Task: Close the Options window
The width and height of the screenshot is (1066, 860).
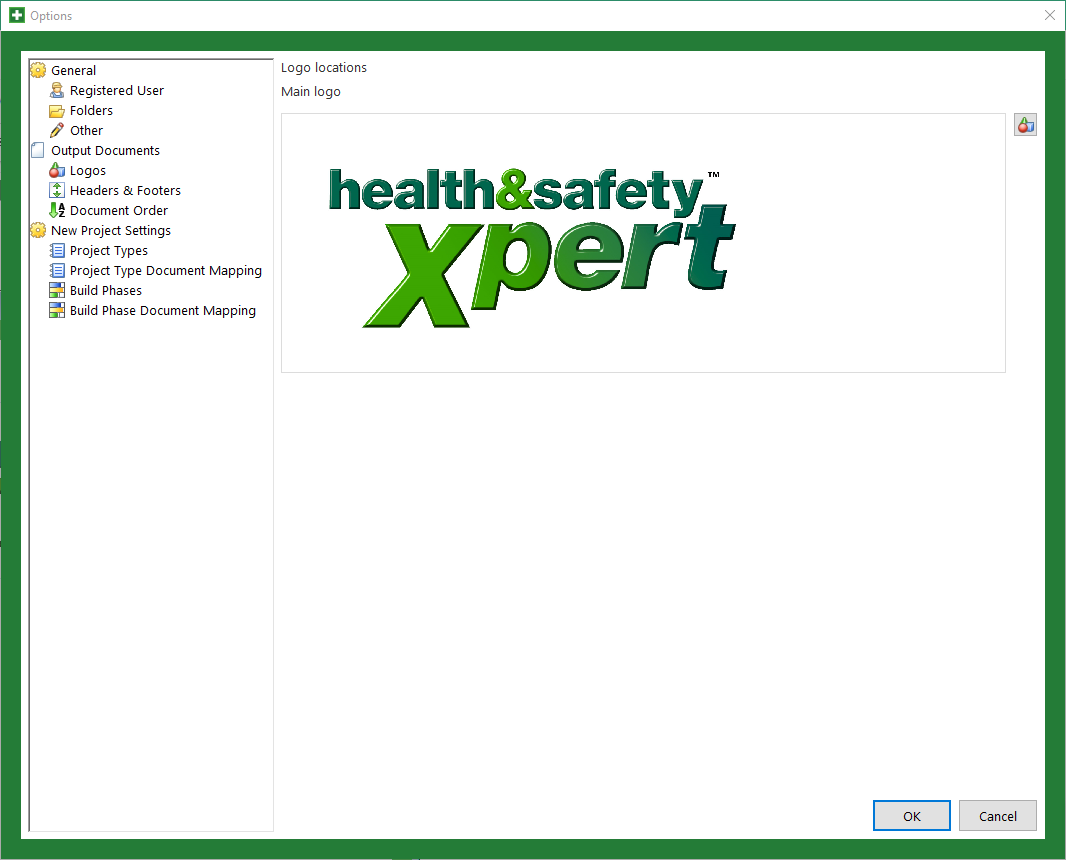Action: [1050, 15]
